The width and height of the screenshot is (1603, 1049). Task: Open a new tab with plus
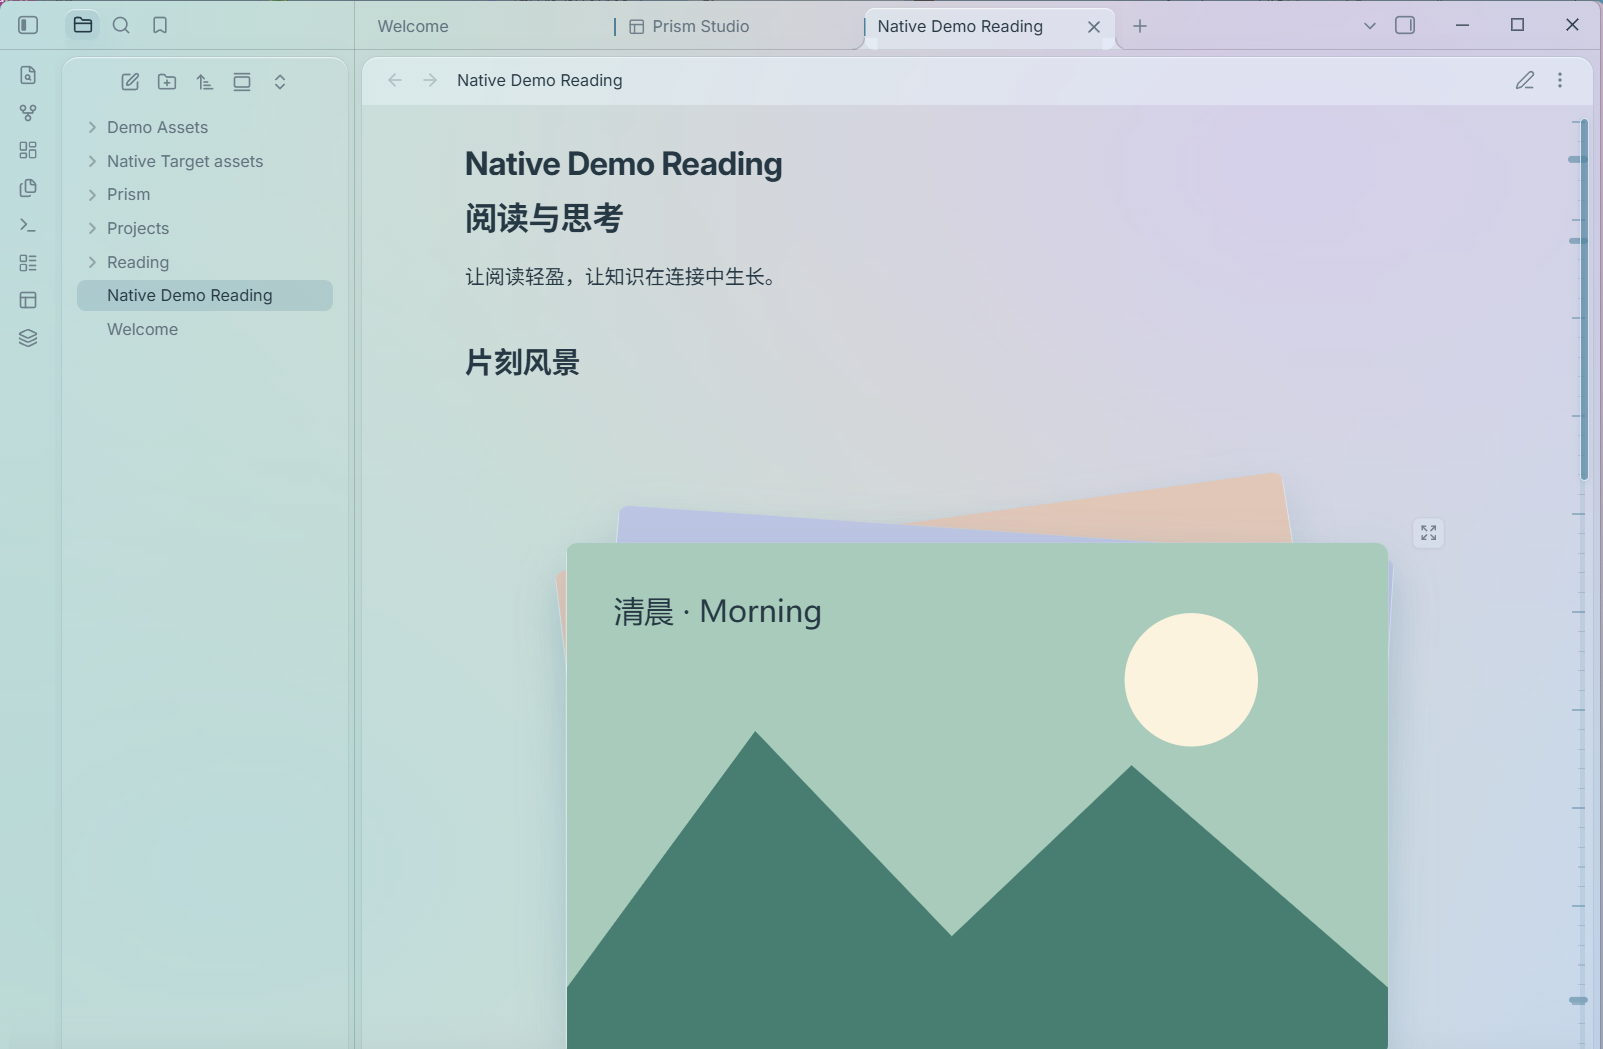click(x=1140, y=26)
